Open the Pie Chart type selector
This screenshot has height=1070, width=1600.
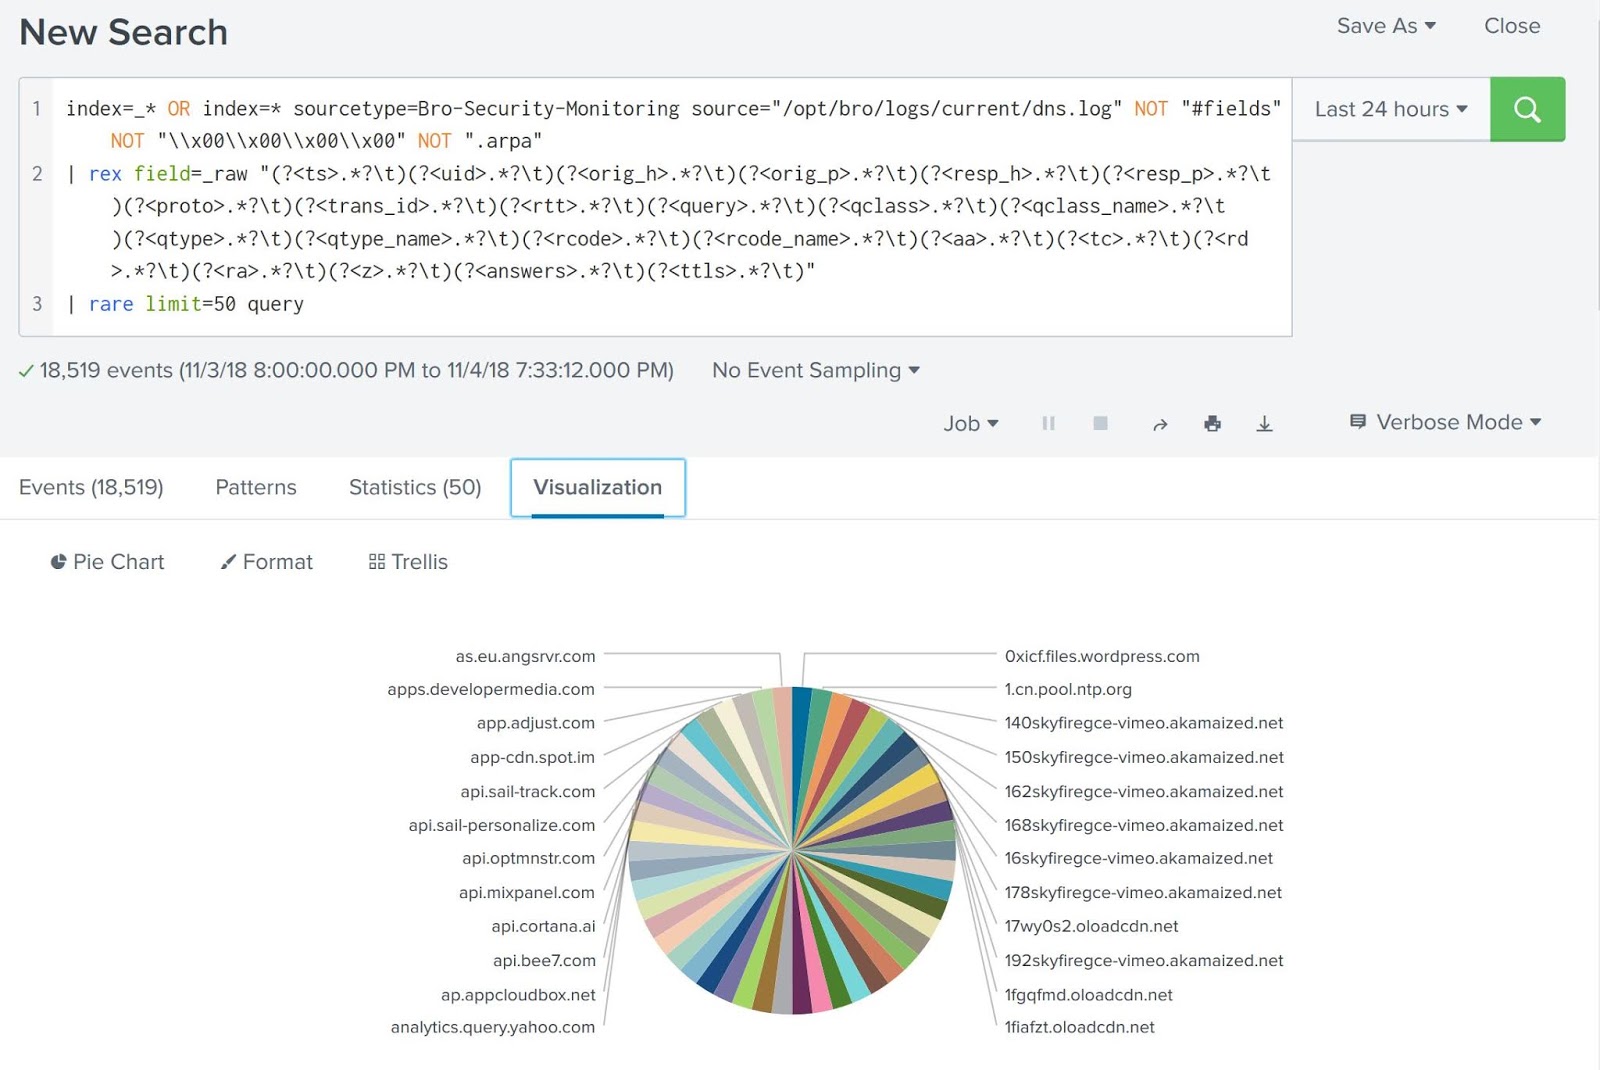click(107, 561)
